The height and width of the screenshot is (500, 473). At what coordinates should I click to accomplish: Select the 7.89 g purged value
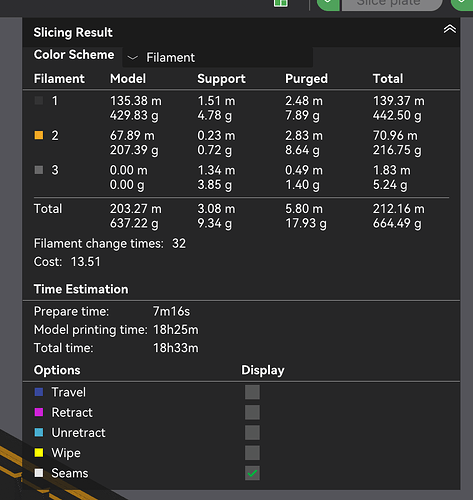(x=302, y=115)
